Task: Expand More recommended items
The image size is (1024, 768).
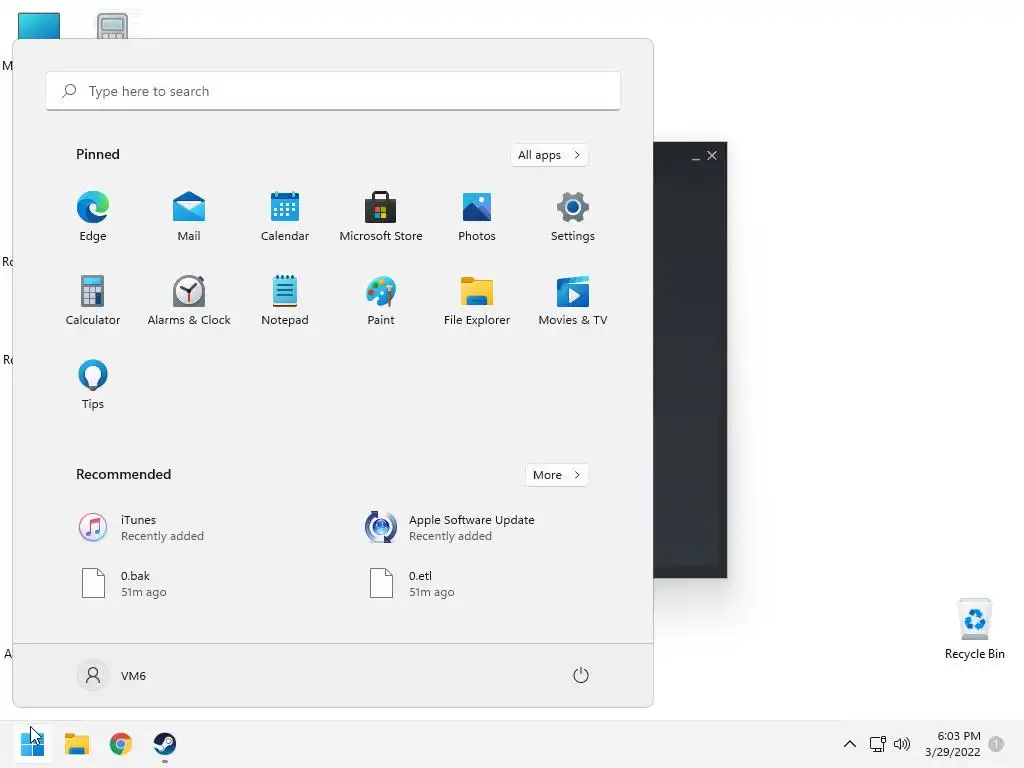Action: pos(556,475)
